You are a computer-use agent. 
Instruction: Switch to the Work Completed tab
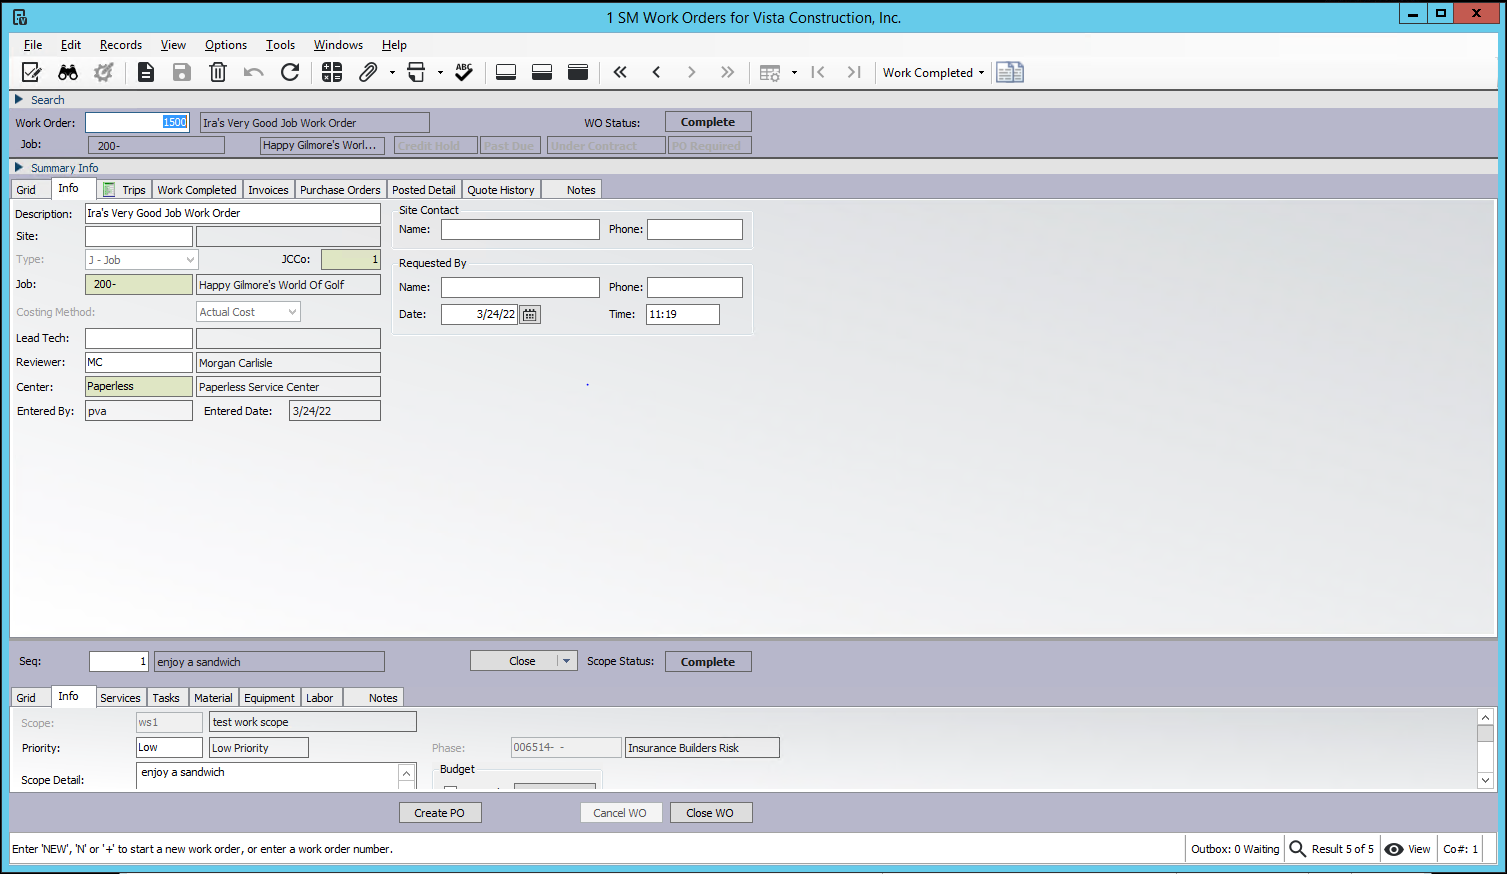[197, 190]
